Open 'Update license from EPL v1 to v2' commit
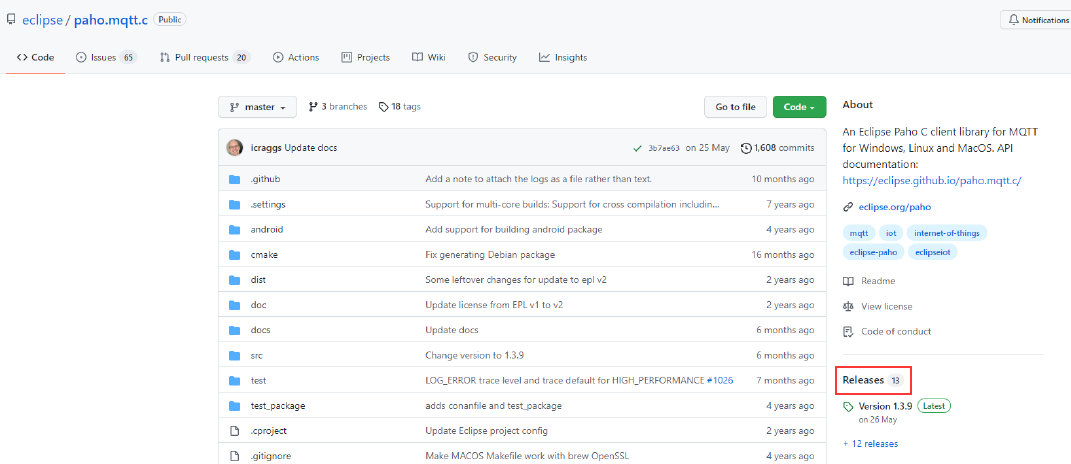1071x464 pixels. coord(494,305)
